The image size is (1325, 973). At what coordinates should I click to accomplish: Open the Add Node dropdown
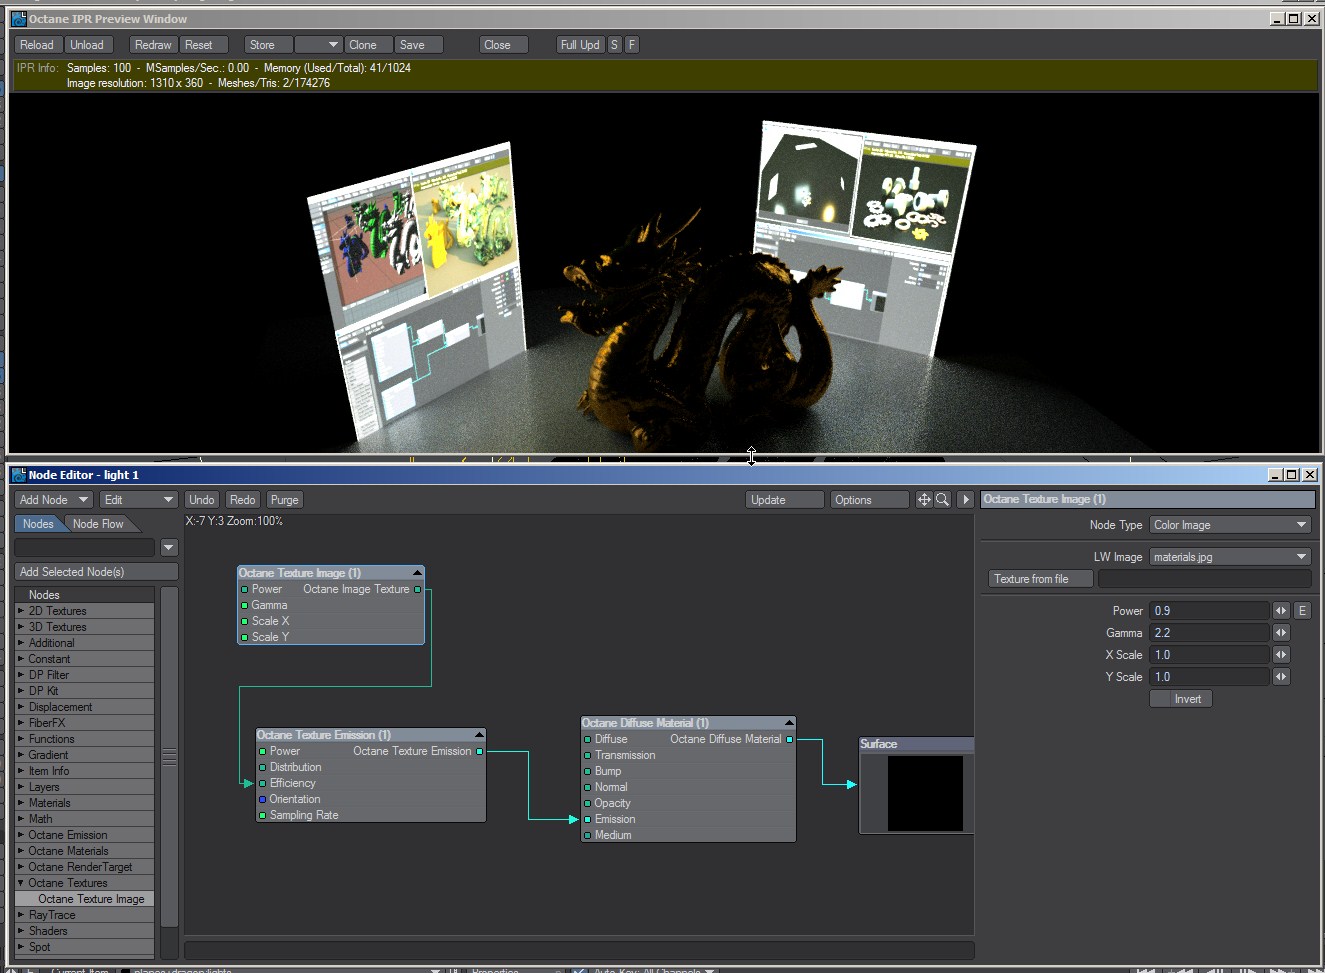coord(54,500)
